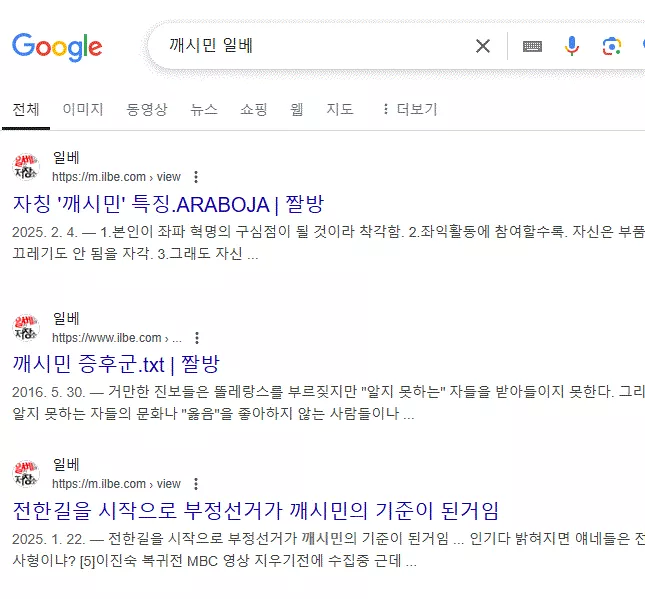Viewport: 645px width, 599px height.
Task: Click into the search box text 깨시민 일베
Action: [x=211, y=45]
